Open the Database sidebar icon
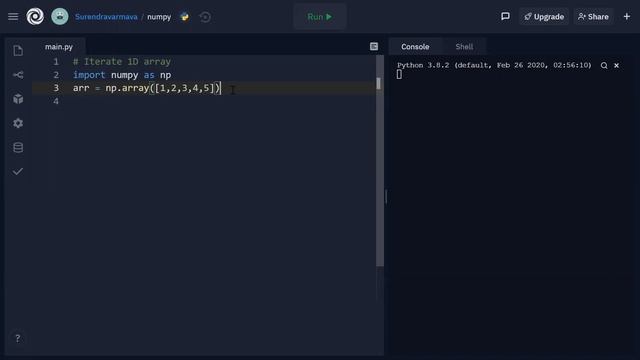Screen dimensions: 640x360 coord(18,147)
